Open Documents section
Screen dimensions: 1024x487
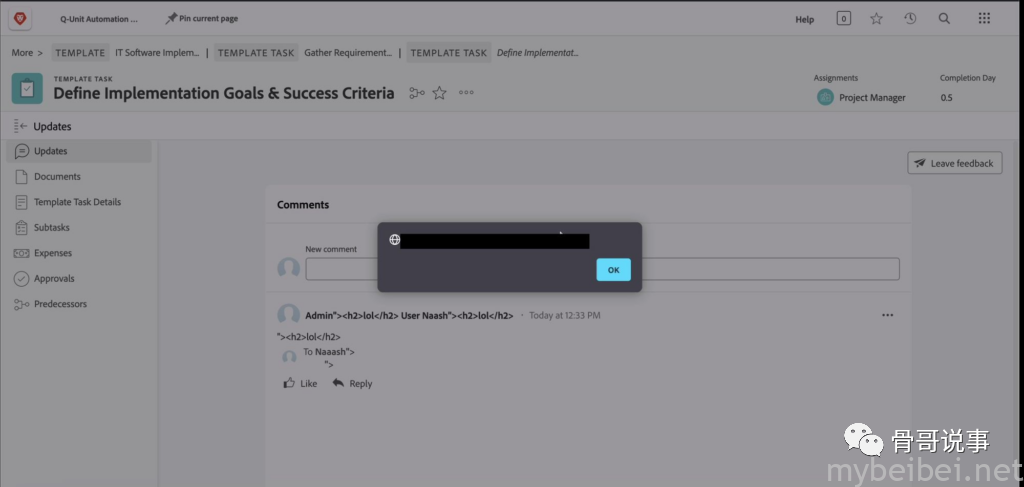pyautogui.click(x=57, y=176)
